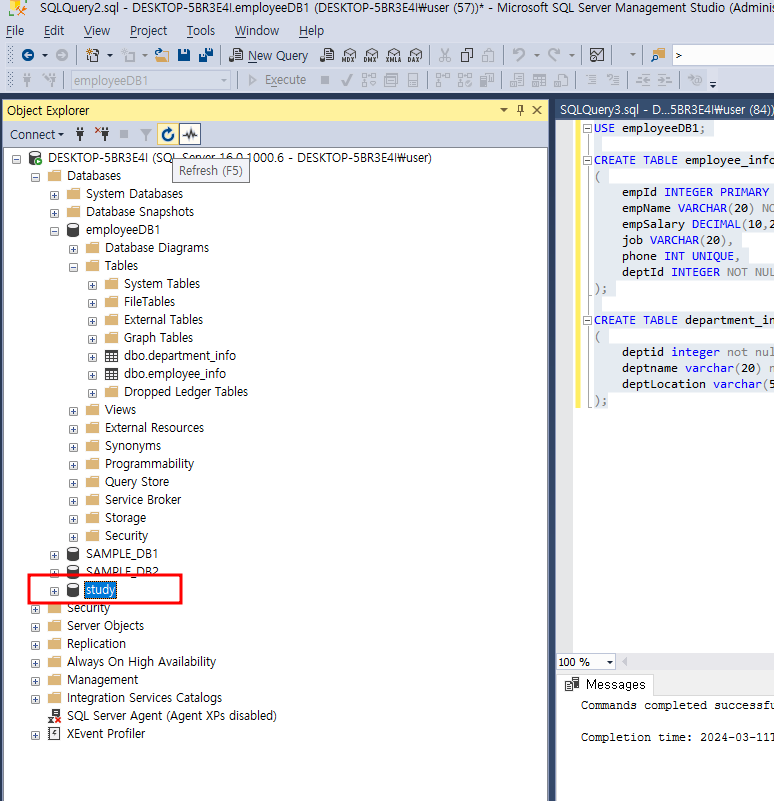This screenshot has width=774, height=801.
Task: Open an Analysis Services MDX query
Action: click(349, 55)
